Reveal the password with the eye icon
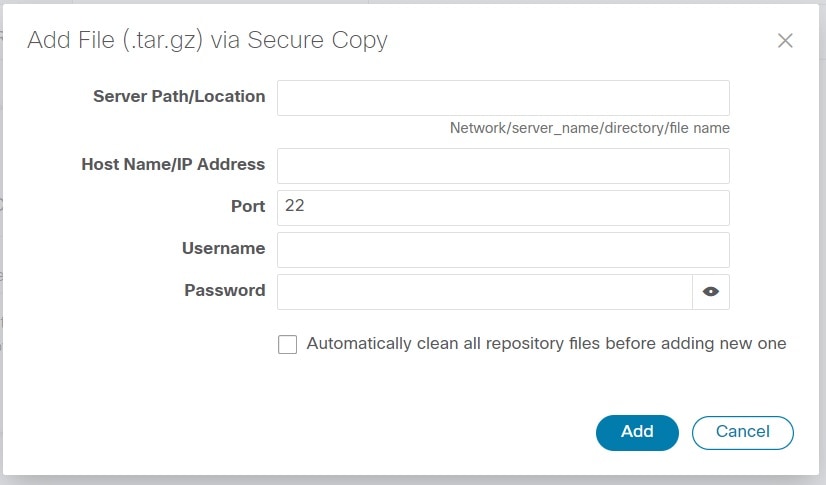Image resolution: width=826 pixels, height=485 pixels. pos(711,292)
